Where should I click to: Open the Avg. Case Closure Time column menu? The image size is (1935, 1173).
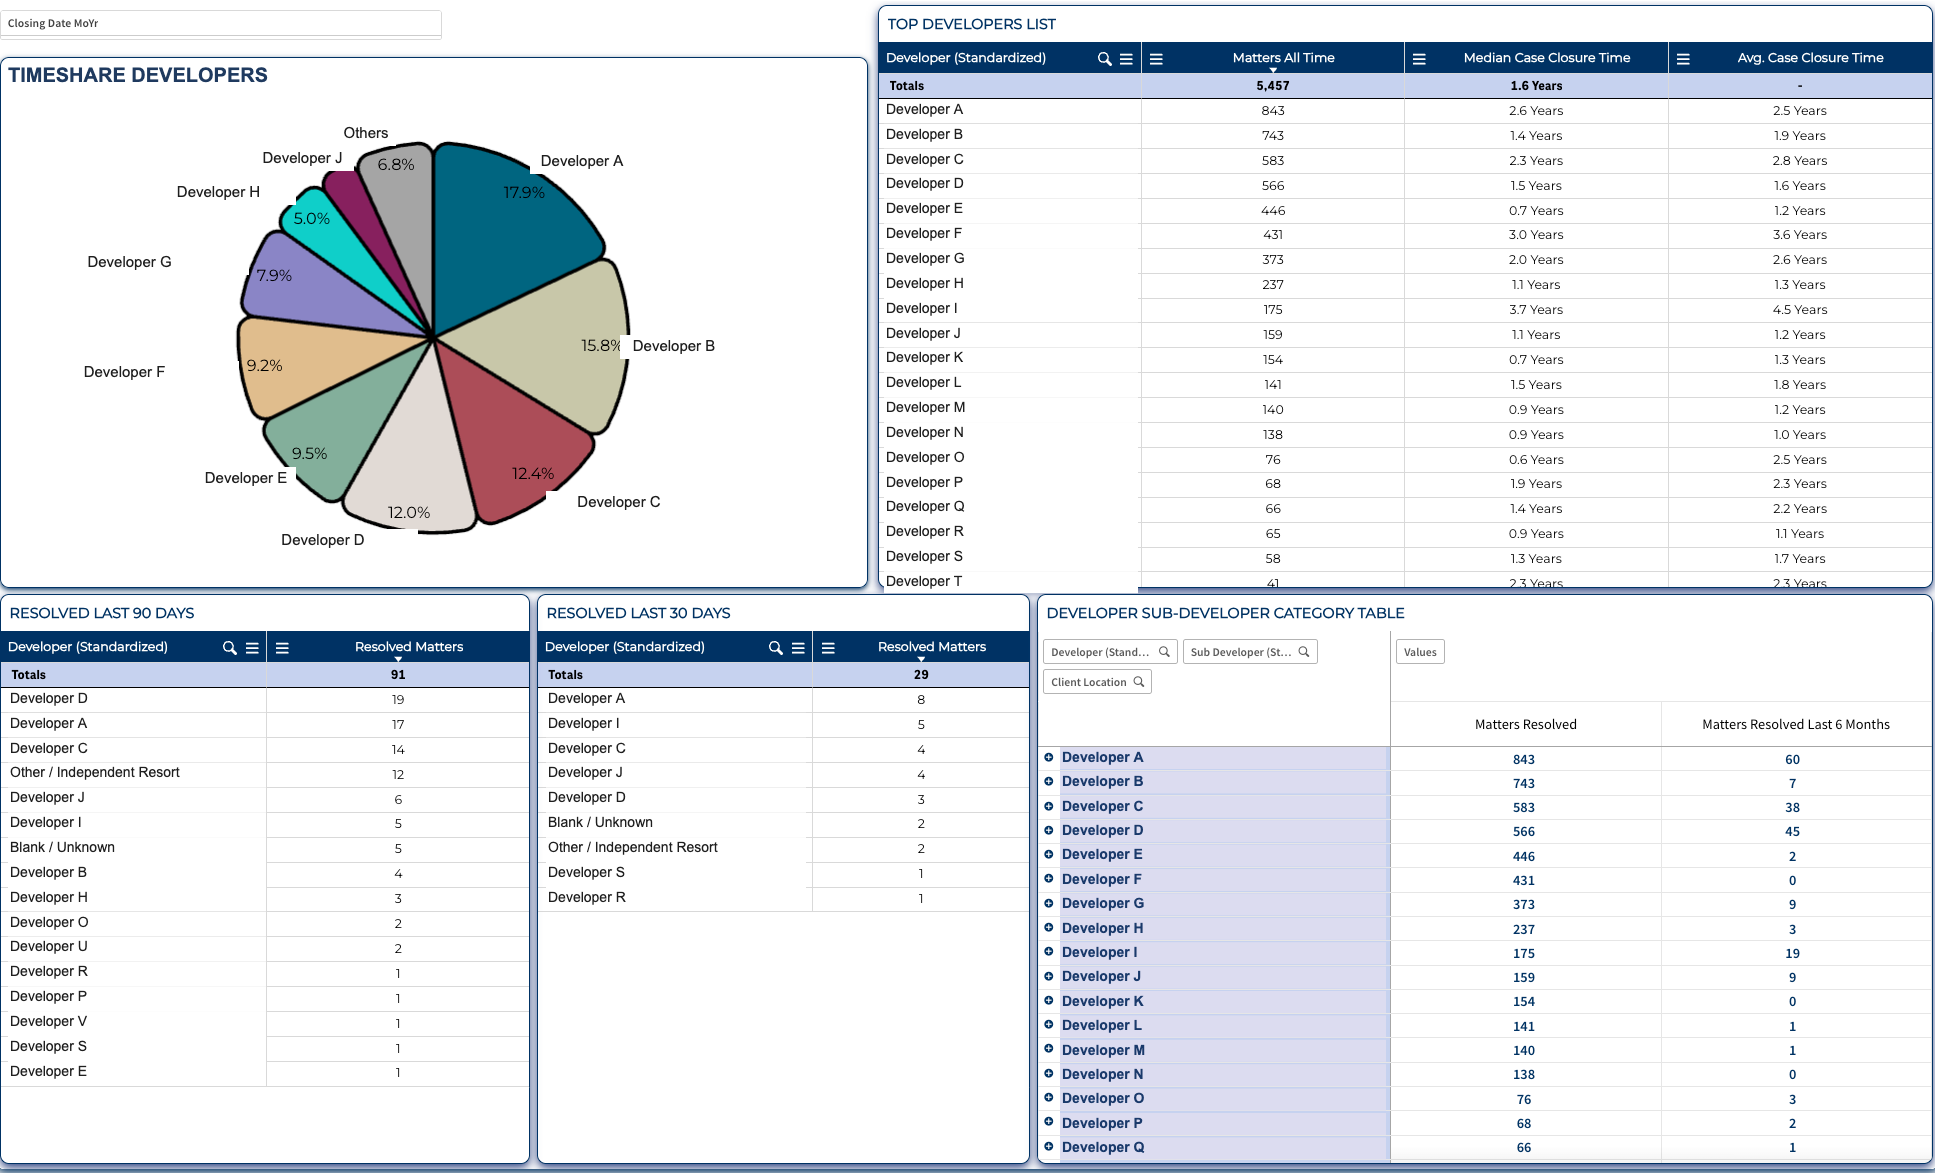click(1683, 59)
